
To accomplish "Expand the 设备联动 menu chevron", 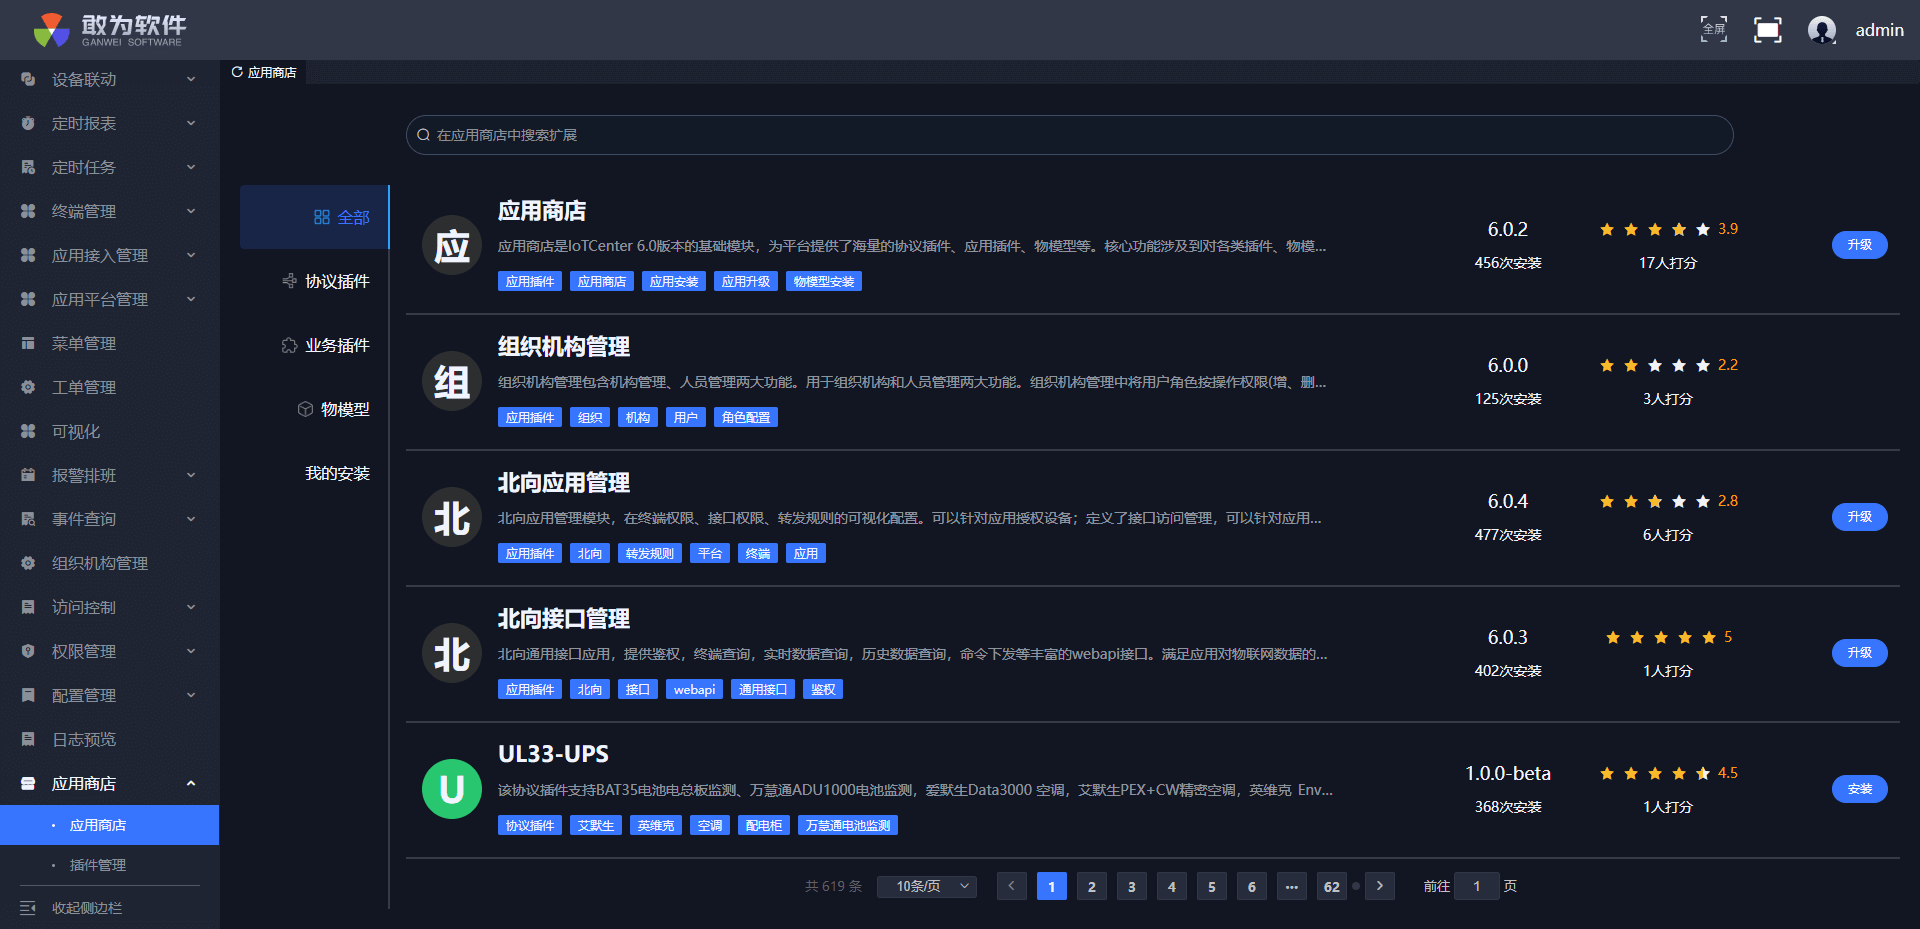I will click(191, 79).
